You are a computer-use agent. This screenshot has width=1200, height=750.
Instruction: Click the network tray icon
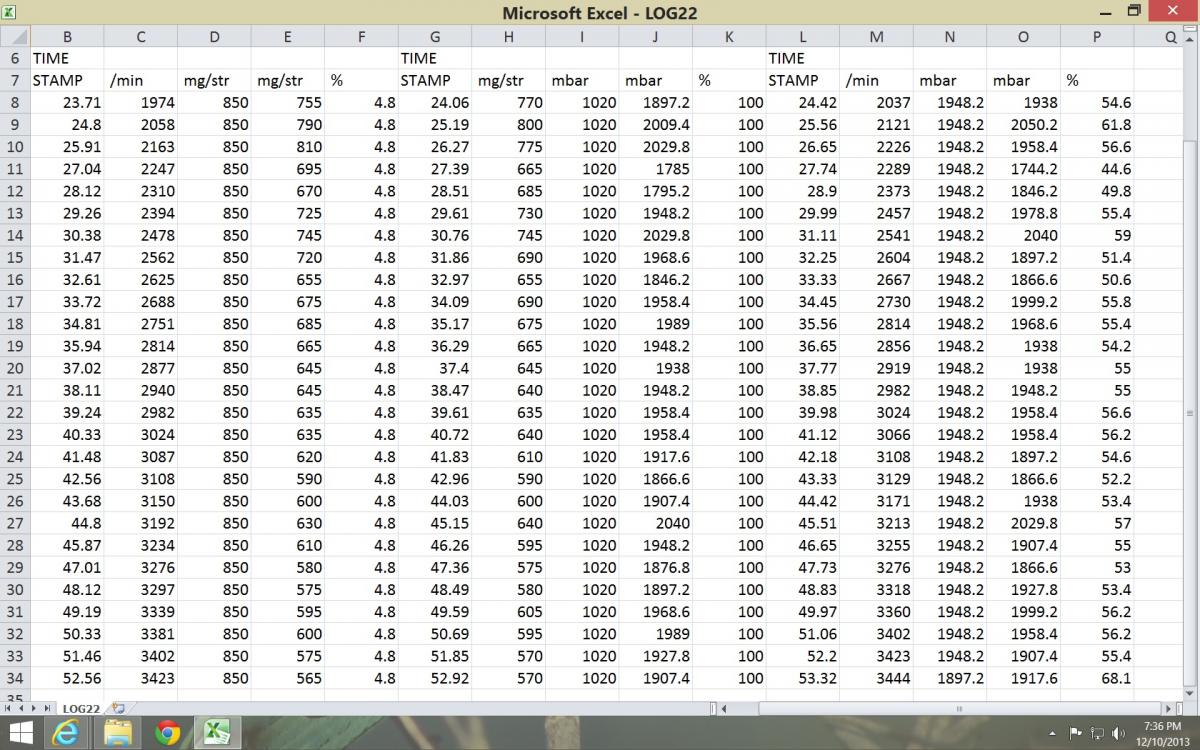click(x=1097, y=734)
